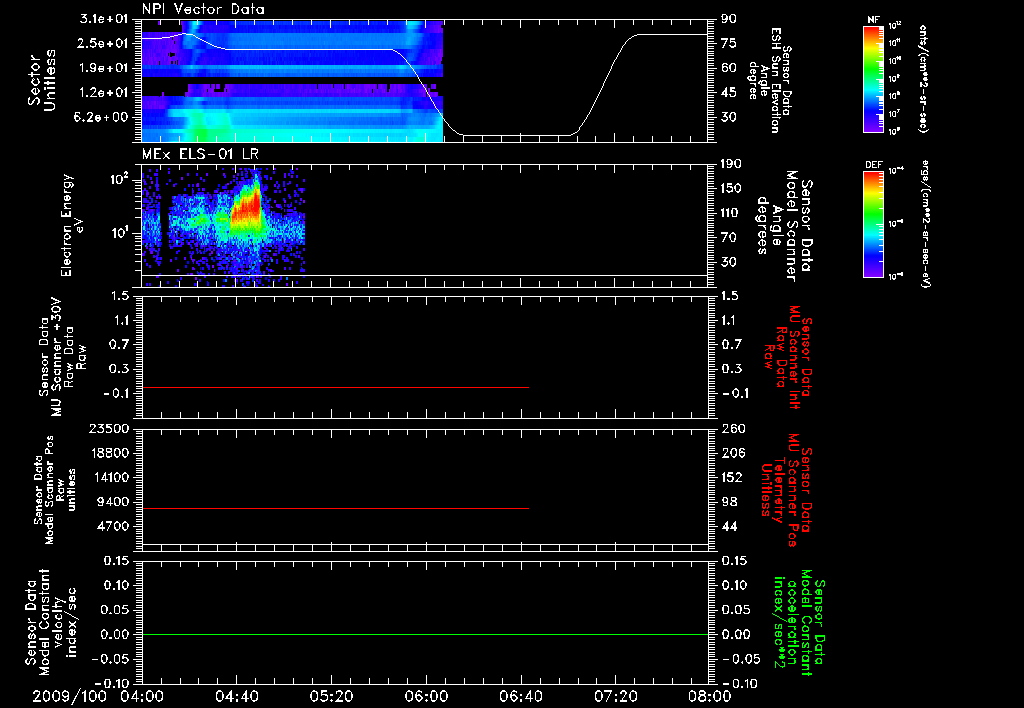Click the 90 degree elevation tick label
1024x708 pixels.
pyautogui.click(x=729, y=19)
